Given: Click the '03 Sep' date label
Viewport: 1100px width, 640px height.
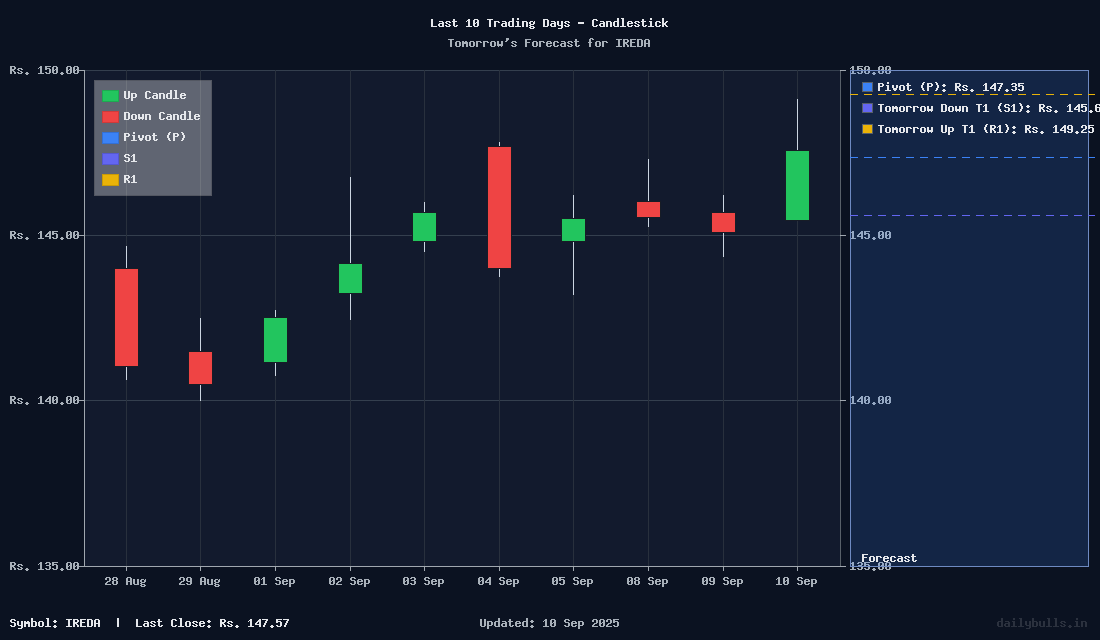Looking at the screenshot, I should [x=423, y=581].
